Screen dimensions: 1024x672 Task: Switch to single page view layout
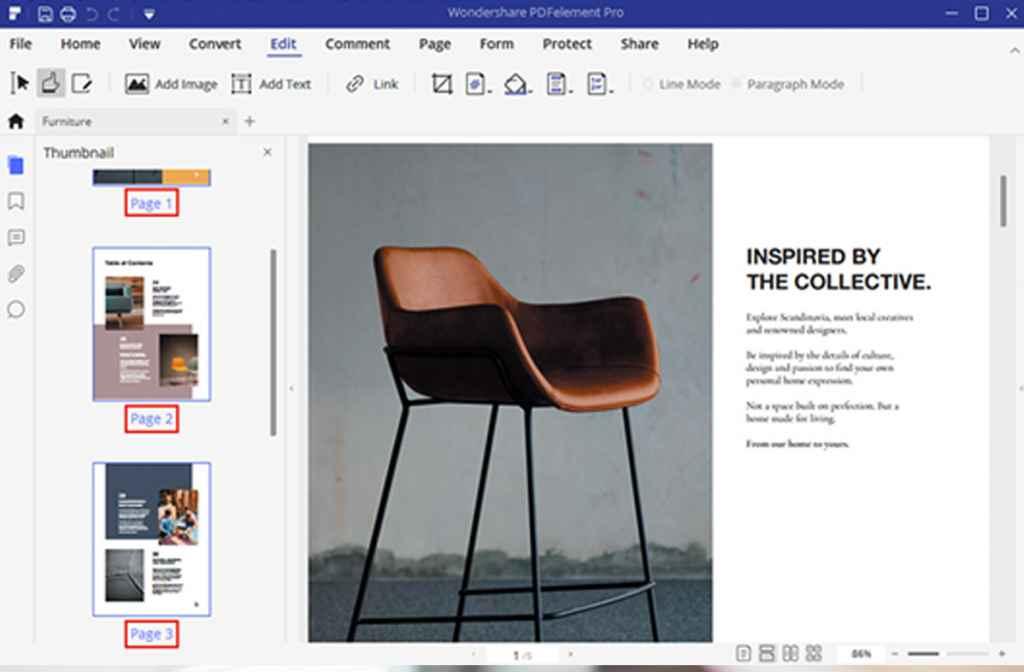[743, 653]
